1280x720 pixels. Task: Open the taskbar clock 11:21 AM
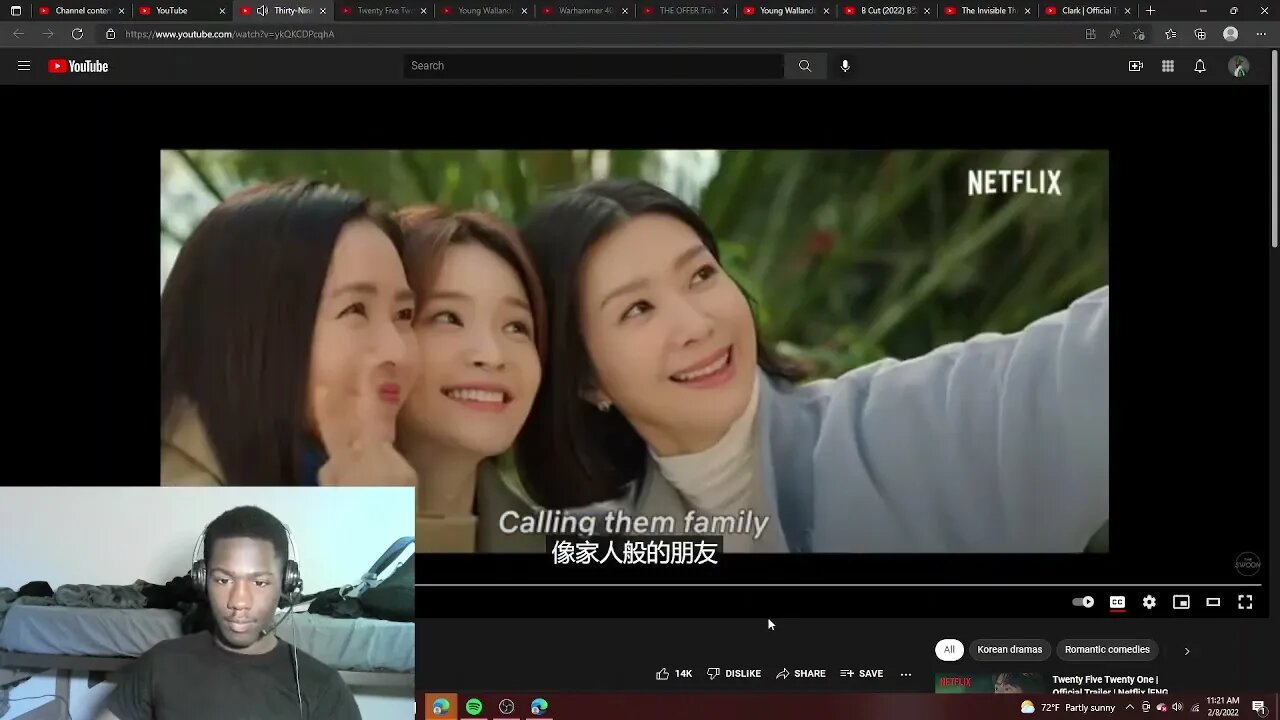1222,707
